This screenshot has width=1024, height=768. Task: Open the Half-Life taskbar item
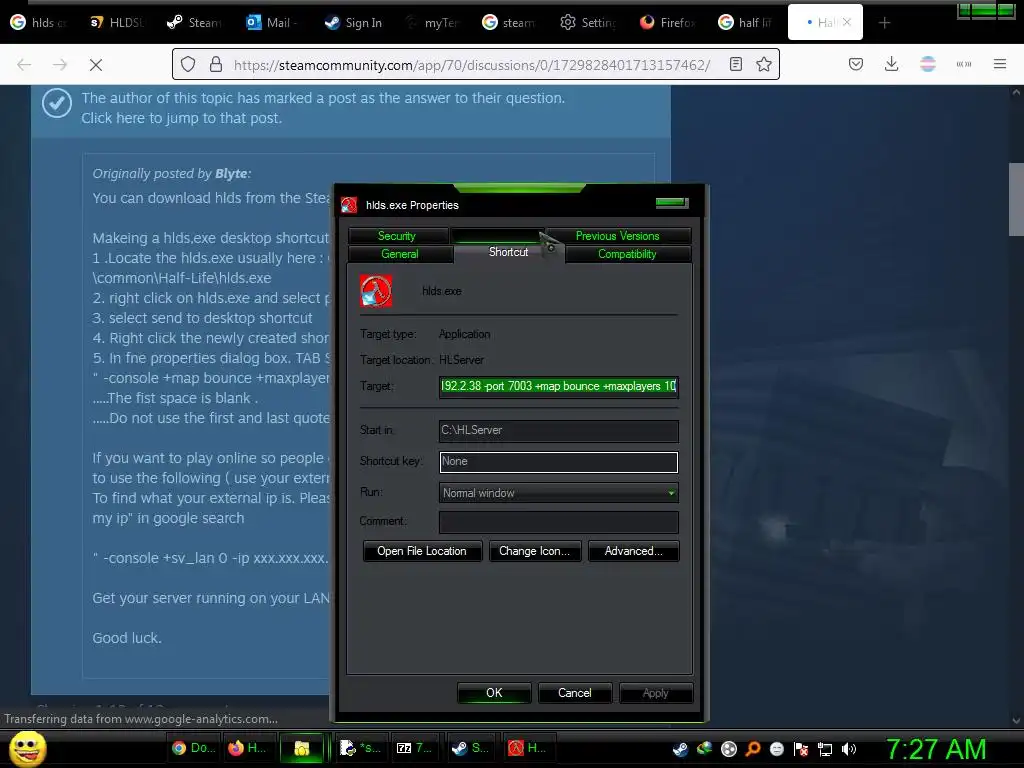[527, 748]
